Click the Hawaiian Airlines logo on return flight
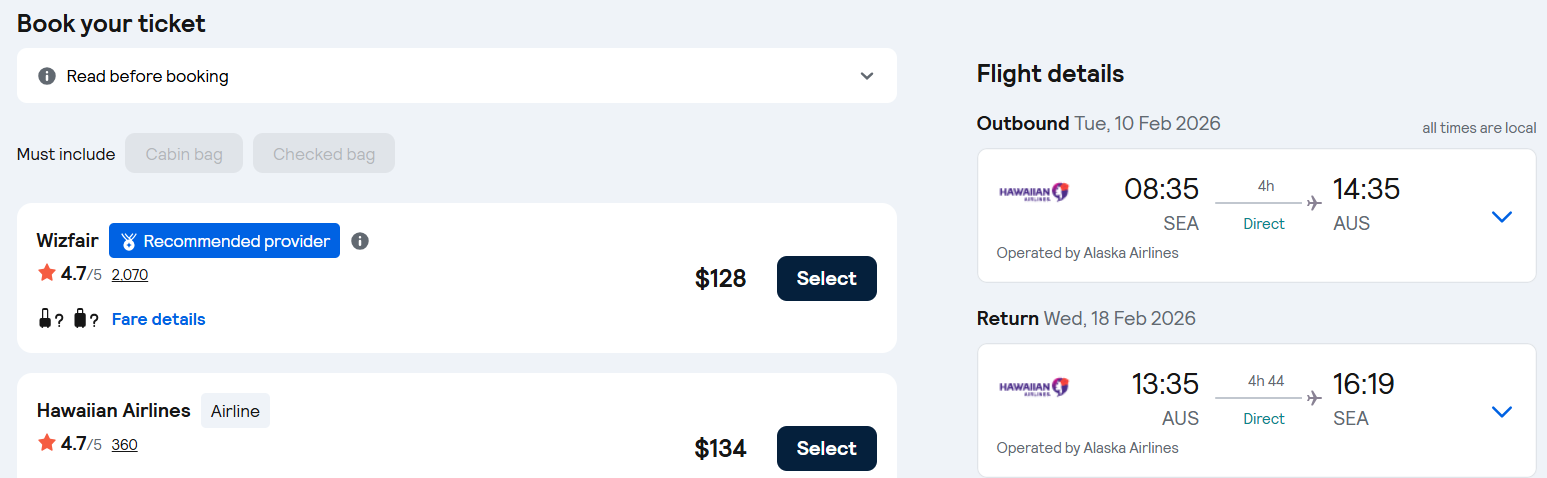Screen dimensions: 1547x478 tap(1034, 387)
